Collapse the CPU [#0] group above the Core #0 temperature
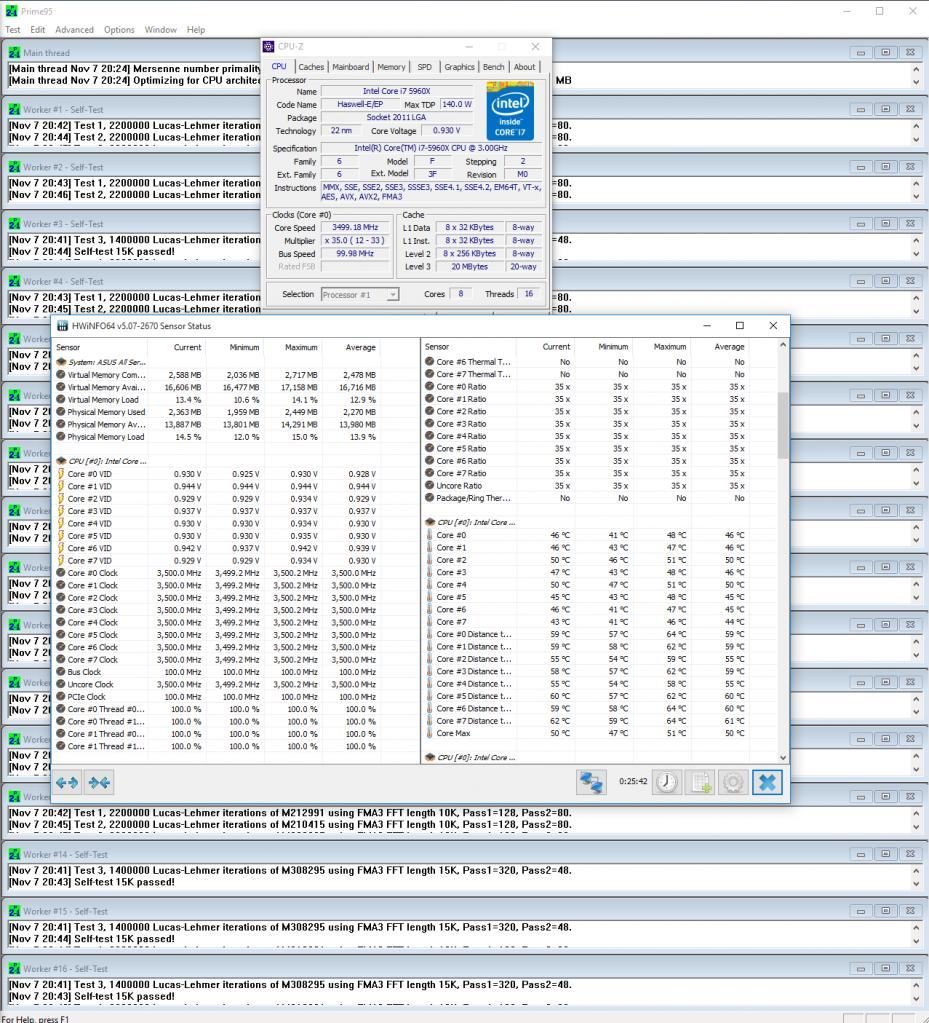The image size is (929, 1023). (x=430, y=523)
